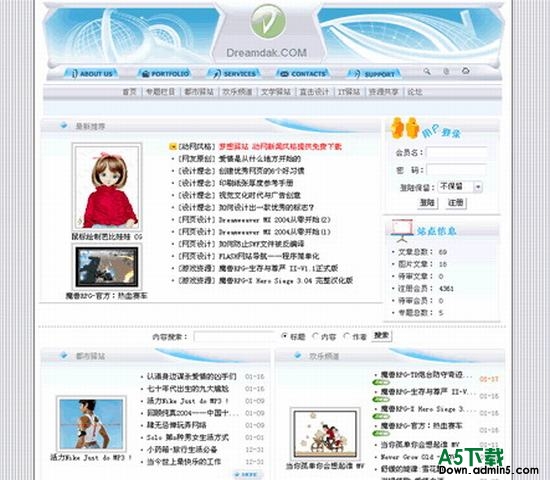The width and height of the screenshot is (550, 480).
Task: Focus the 内容搜索 search text field
Action: [x=234, y=337]
